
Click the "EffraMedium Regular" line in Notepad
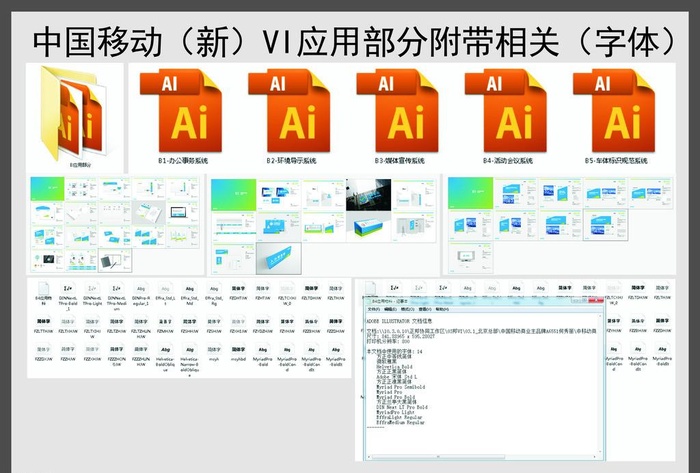[400, 422]
